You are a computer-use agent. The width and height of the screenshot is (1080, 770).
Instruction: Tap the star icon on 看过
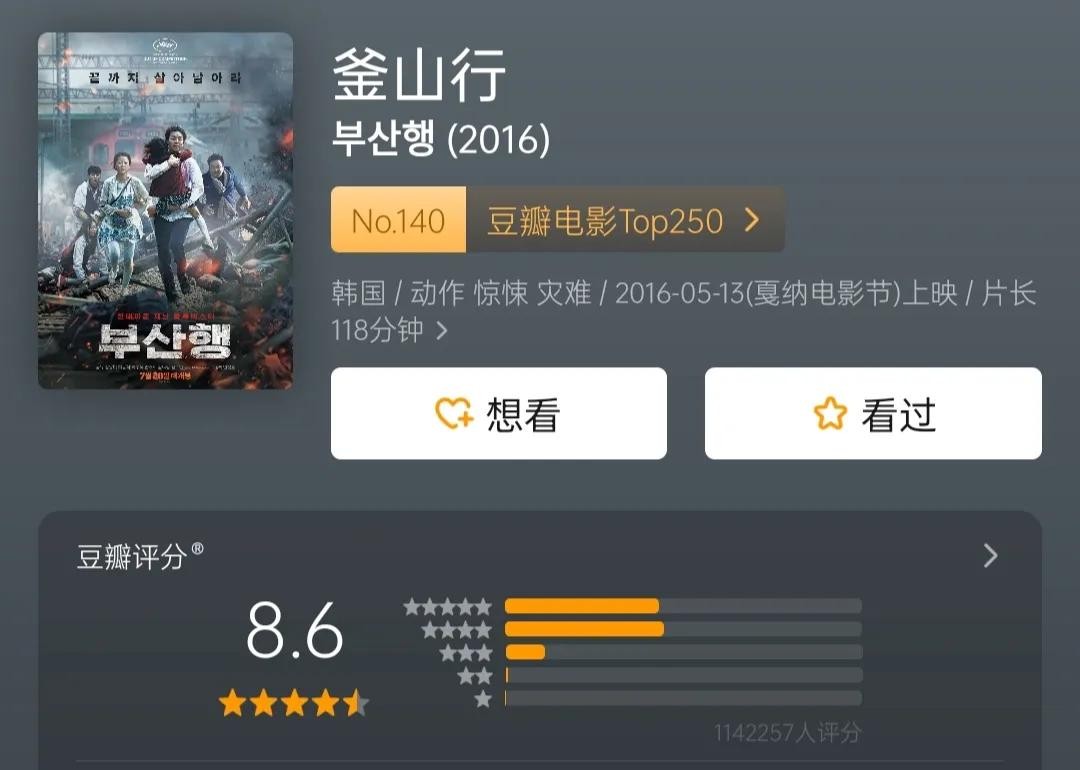coord(829,413)
